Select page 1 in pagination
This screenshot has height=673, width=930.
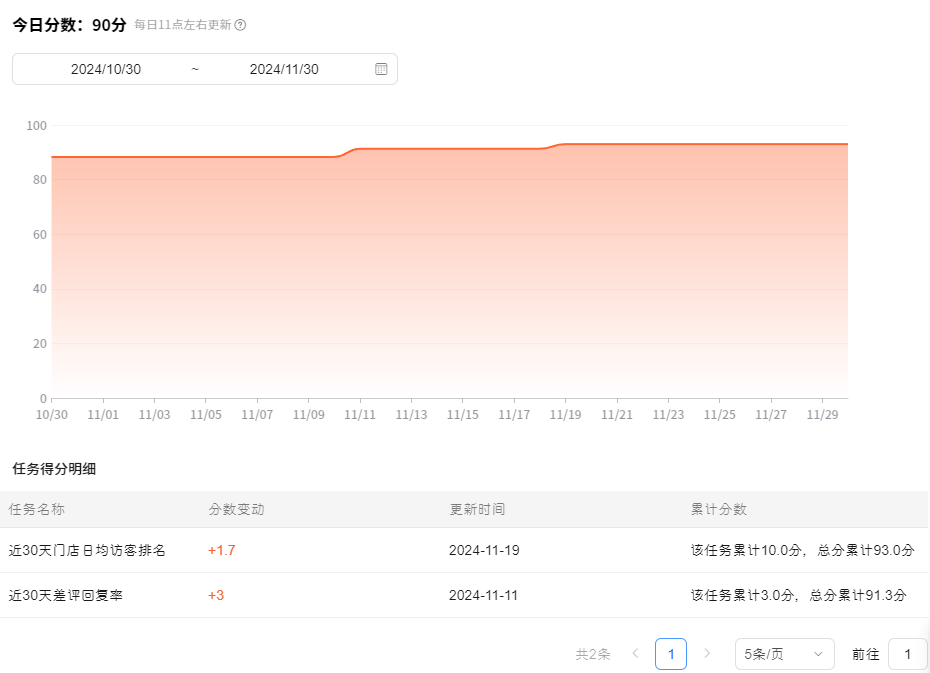point(671,654)
